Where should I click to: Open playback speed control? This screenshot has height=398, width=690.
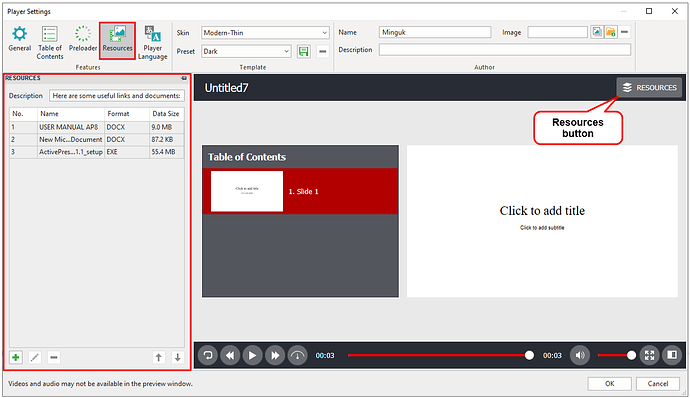coord(297,355)
